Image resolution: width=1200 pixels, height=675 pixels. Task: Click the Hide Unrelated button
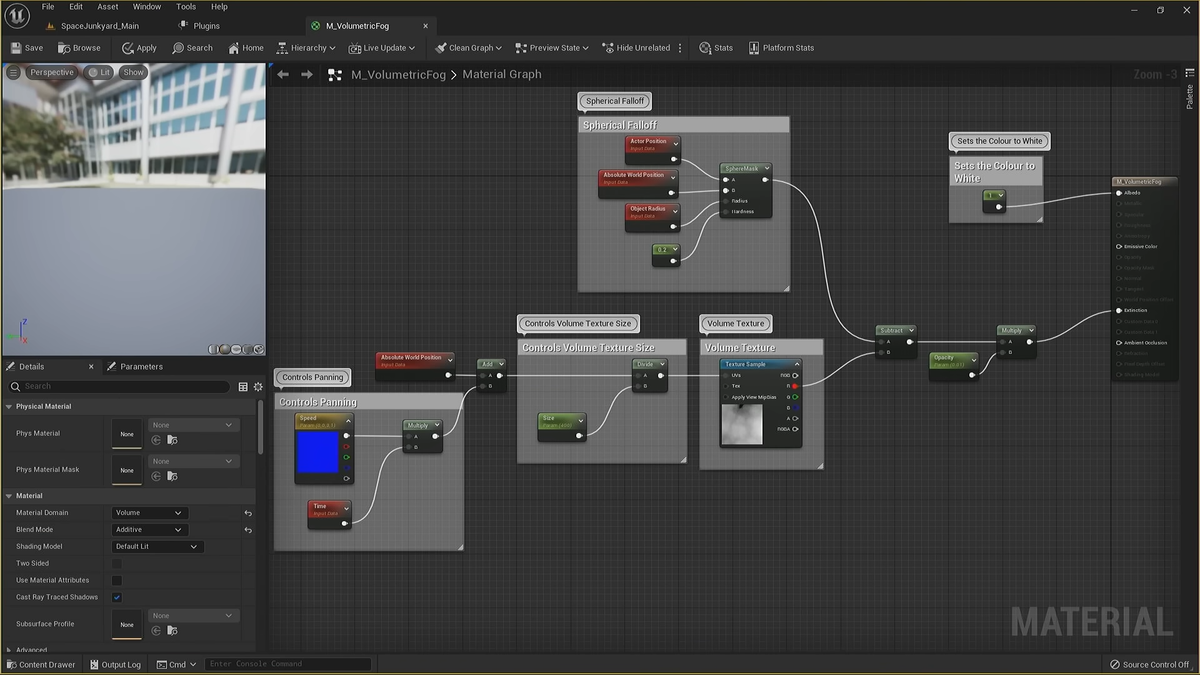(635, 48)
